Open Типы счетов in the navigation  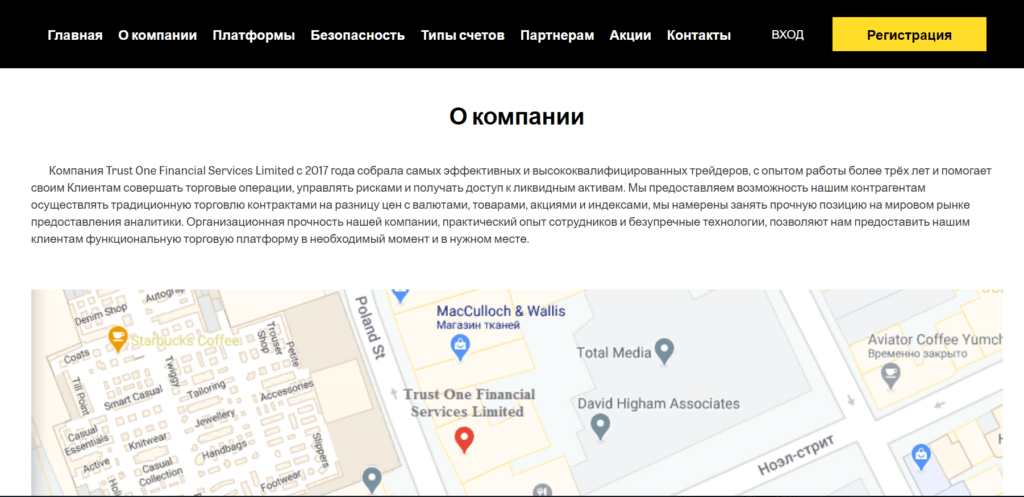462,35
